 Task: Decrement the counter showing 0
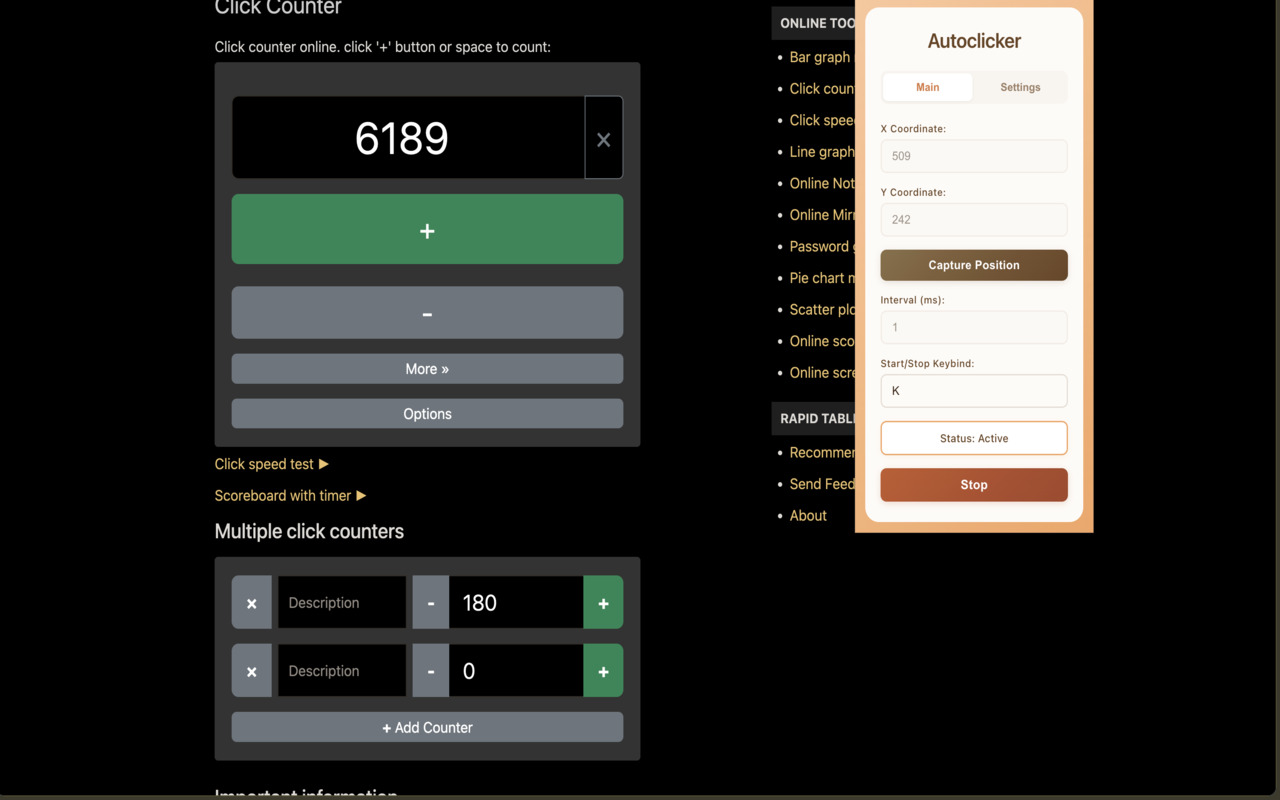pos(430,670)
